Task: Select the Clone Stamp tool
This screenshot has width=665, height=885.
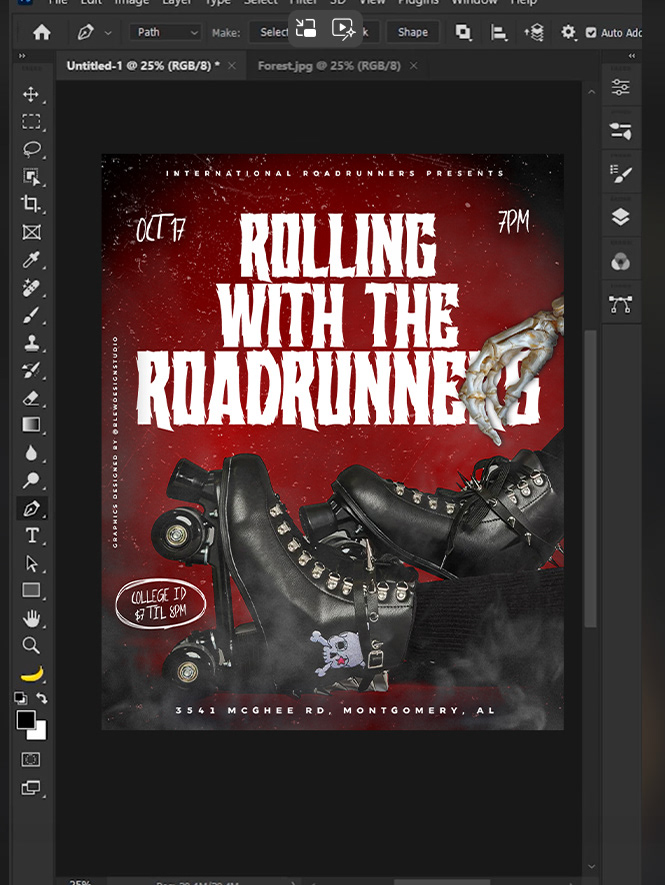Action: pos(31,343)
